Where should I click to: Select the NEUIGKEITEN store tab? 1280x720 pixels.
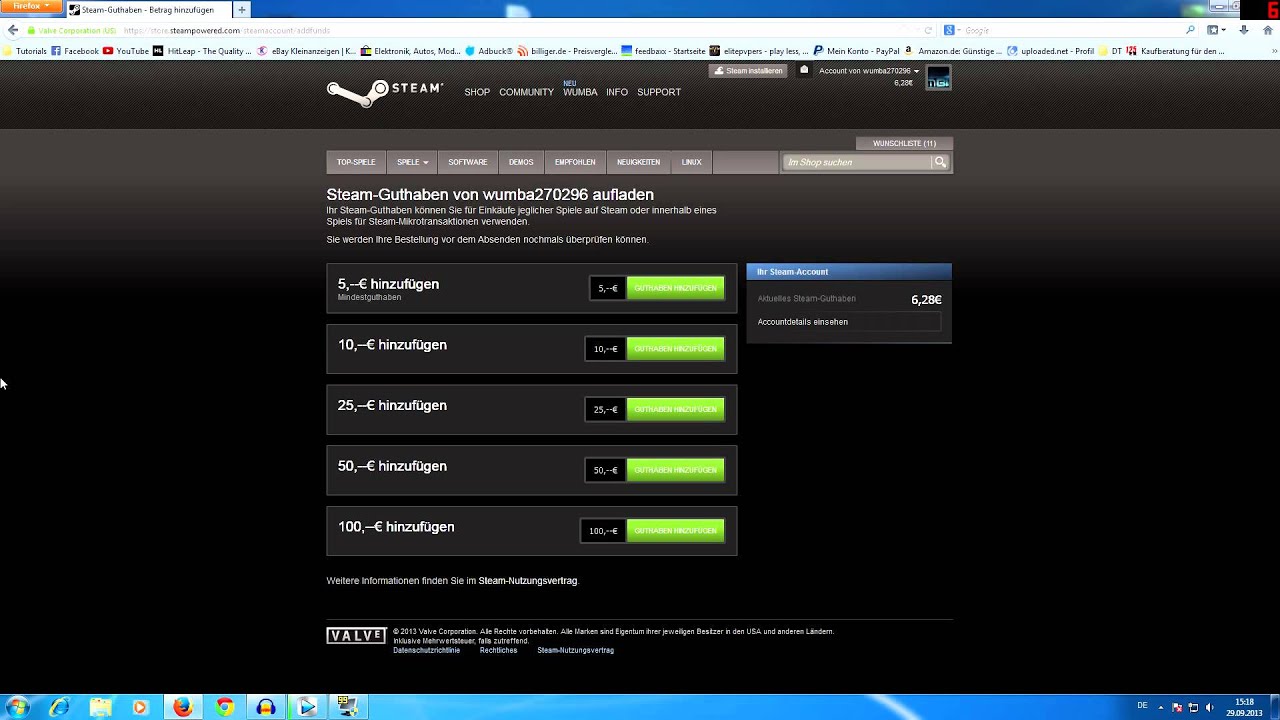pos(638,162)
